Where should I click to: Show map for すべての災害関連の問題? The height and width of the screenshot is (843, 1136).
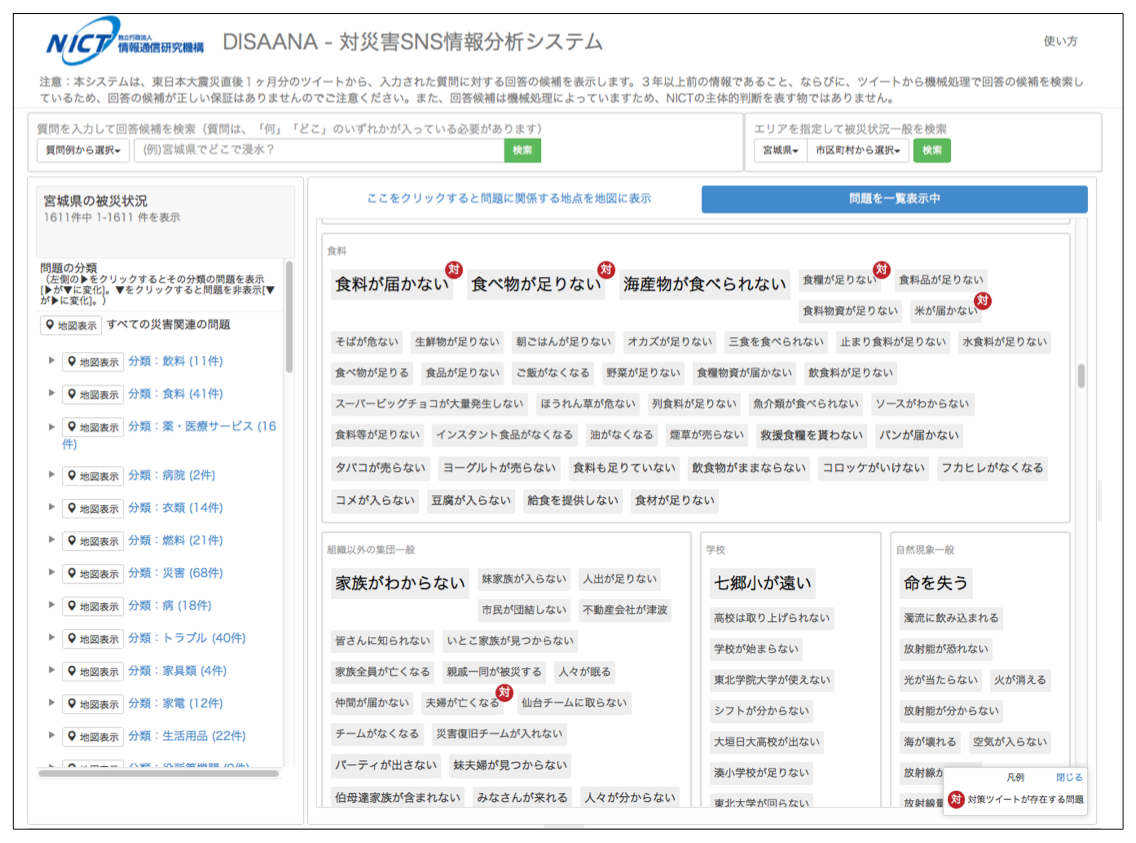tap(71, 325)
